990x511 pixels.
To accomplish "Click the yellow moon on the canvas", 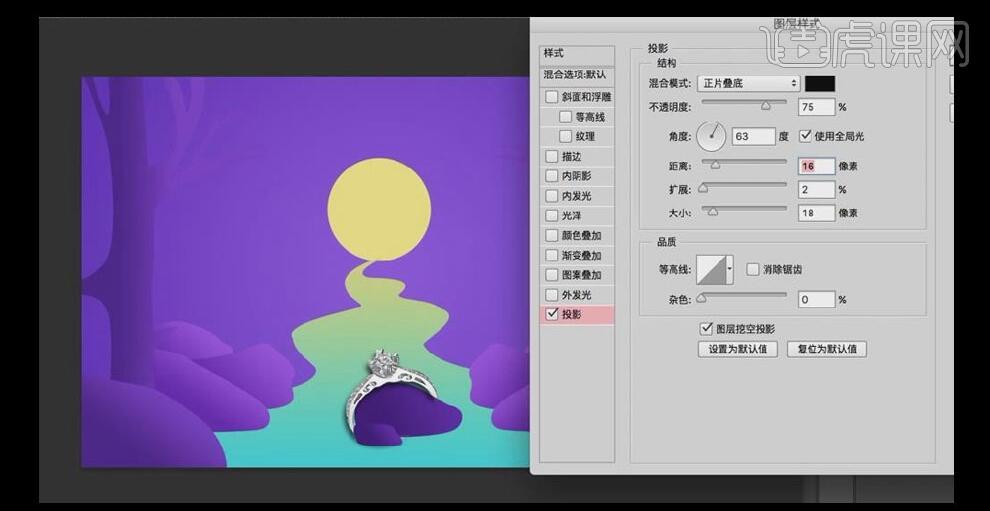I will click(x=379, y=211).
